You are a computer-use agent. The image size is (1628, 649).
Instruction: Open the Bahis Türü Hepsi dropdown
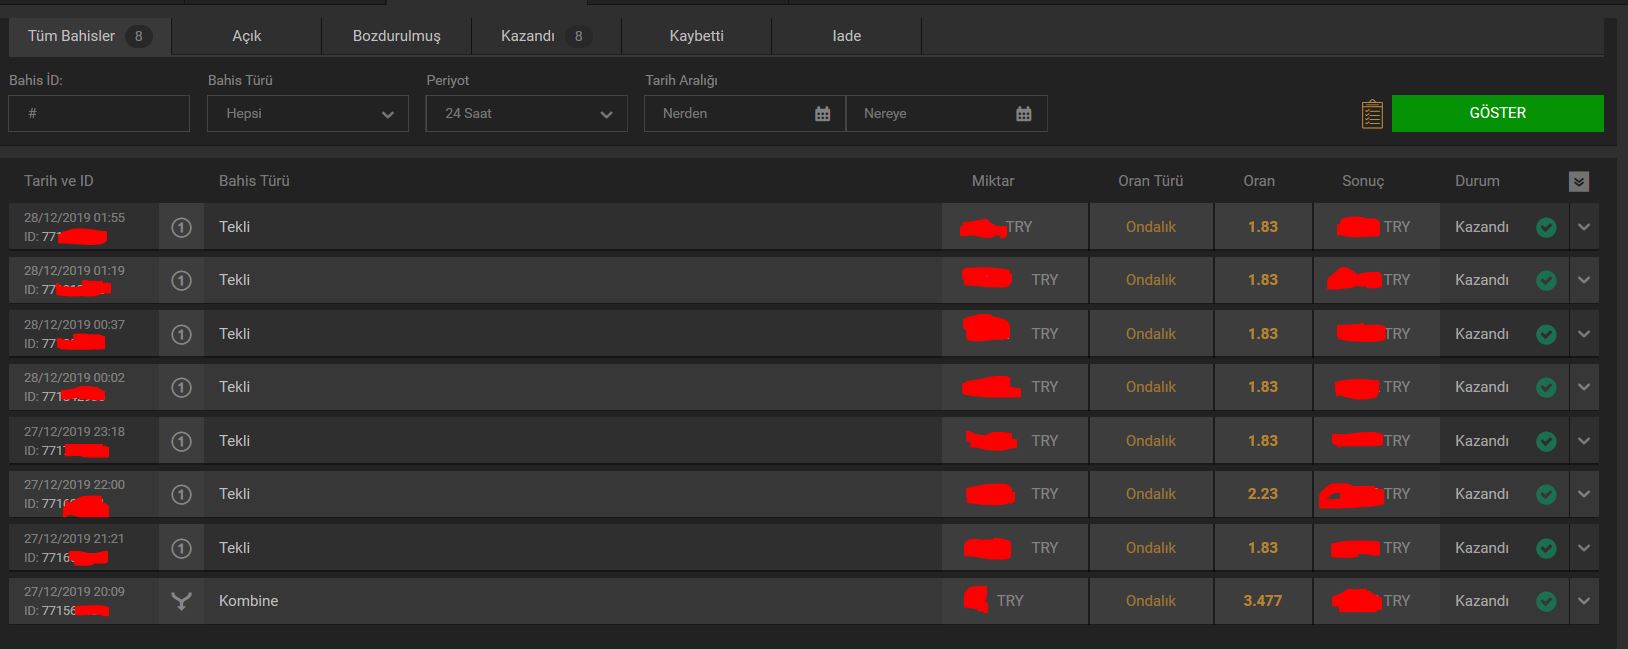(308, 114)
